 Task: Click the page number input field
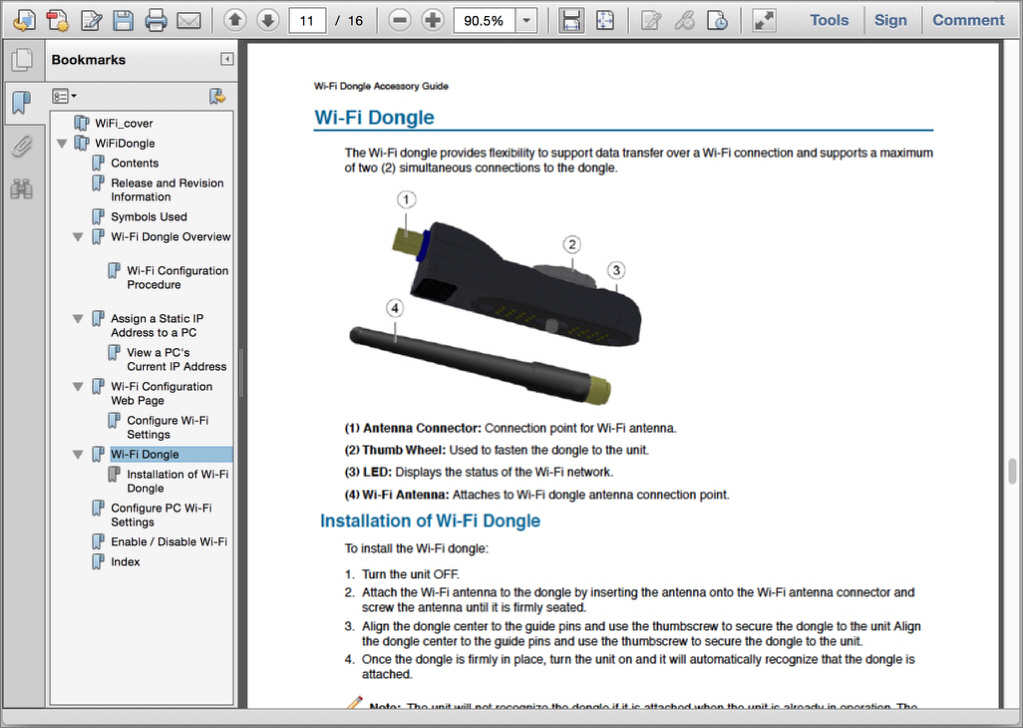(x=307, y=20)
